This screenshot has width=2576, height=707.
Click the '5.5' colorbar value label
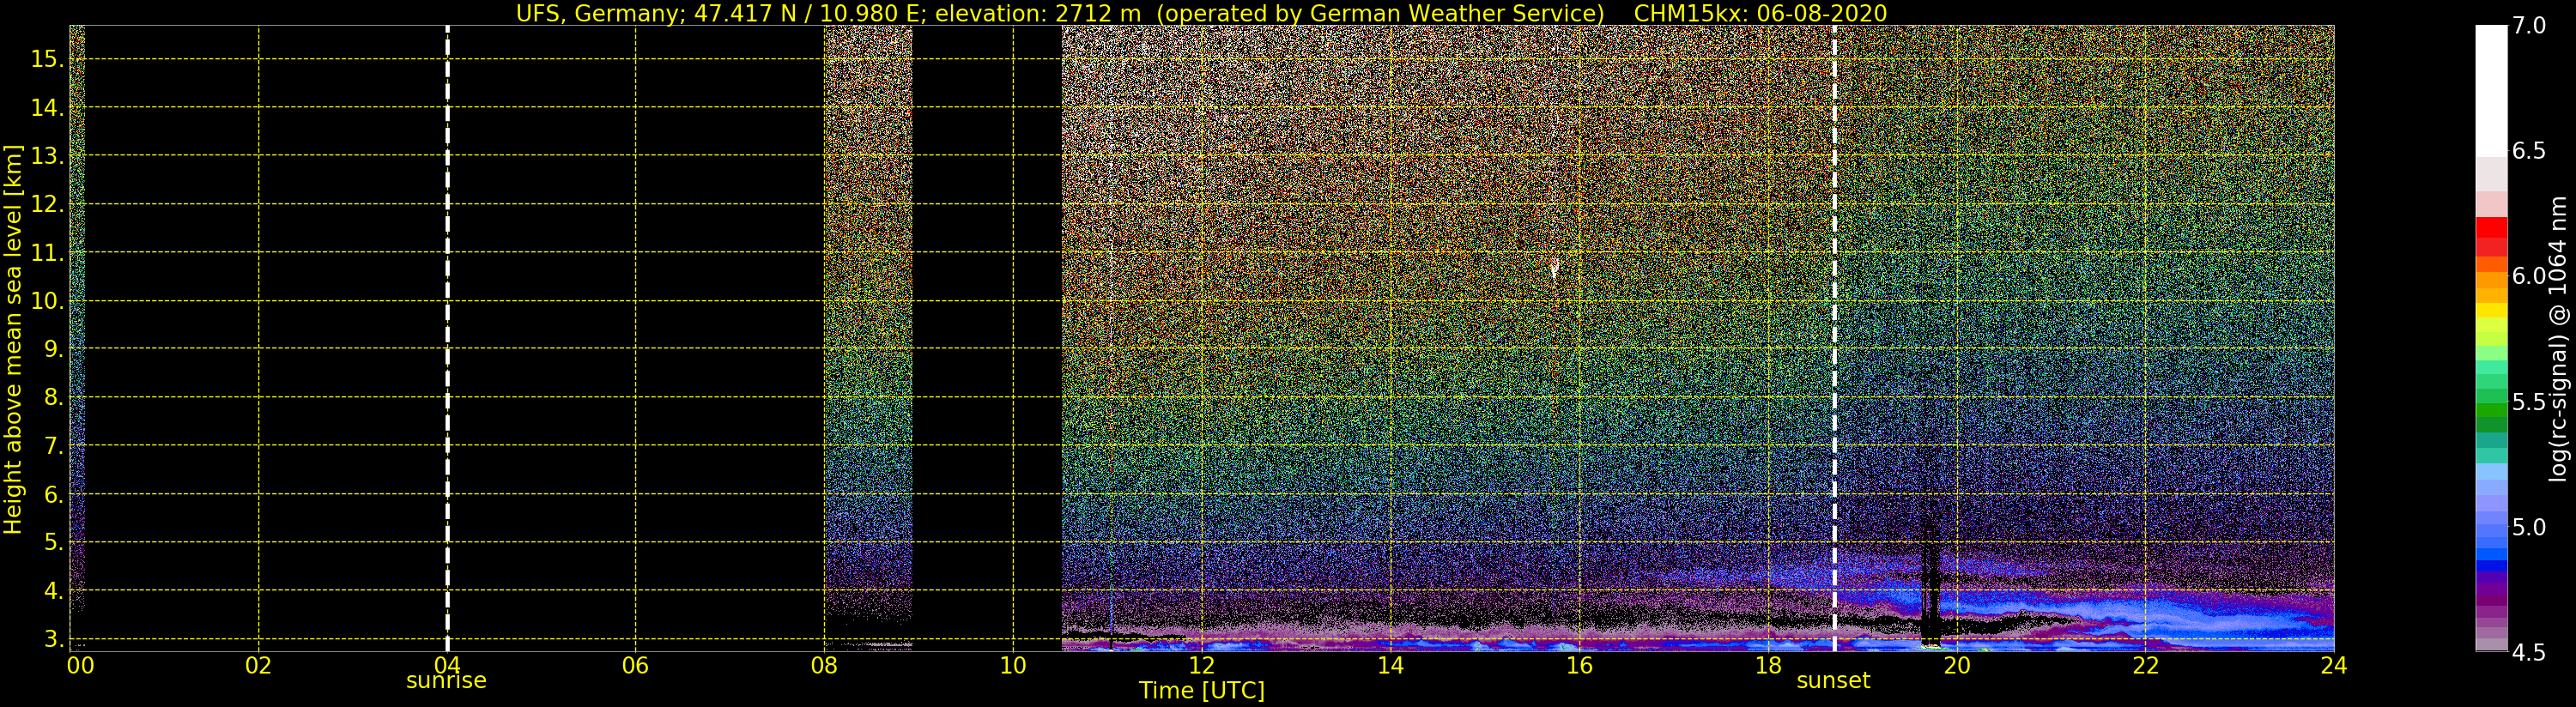click(x=2529, y=402)
